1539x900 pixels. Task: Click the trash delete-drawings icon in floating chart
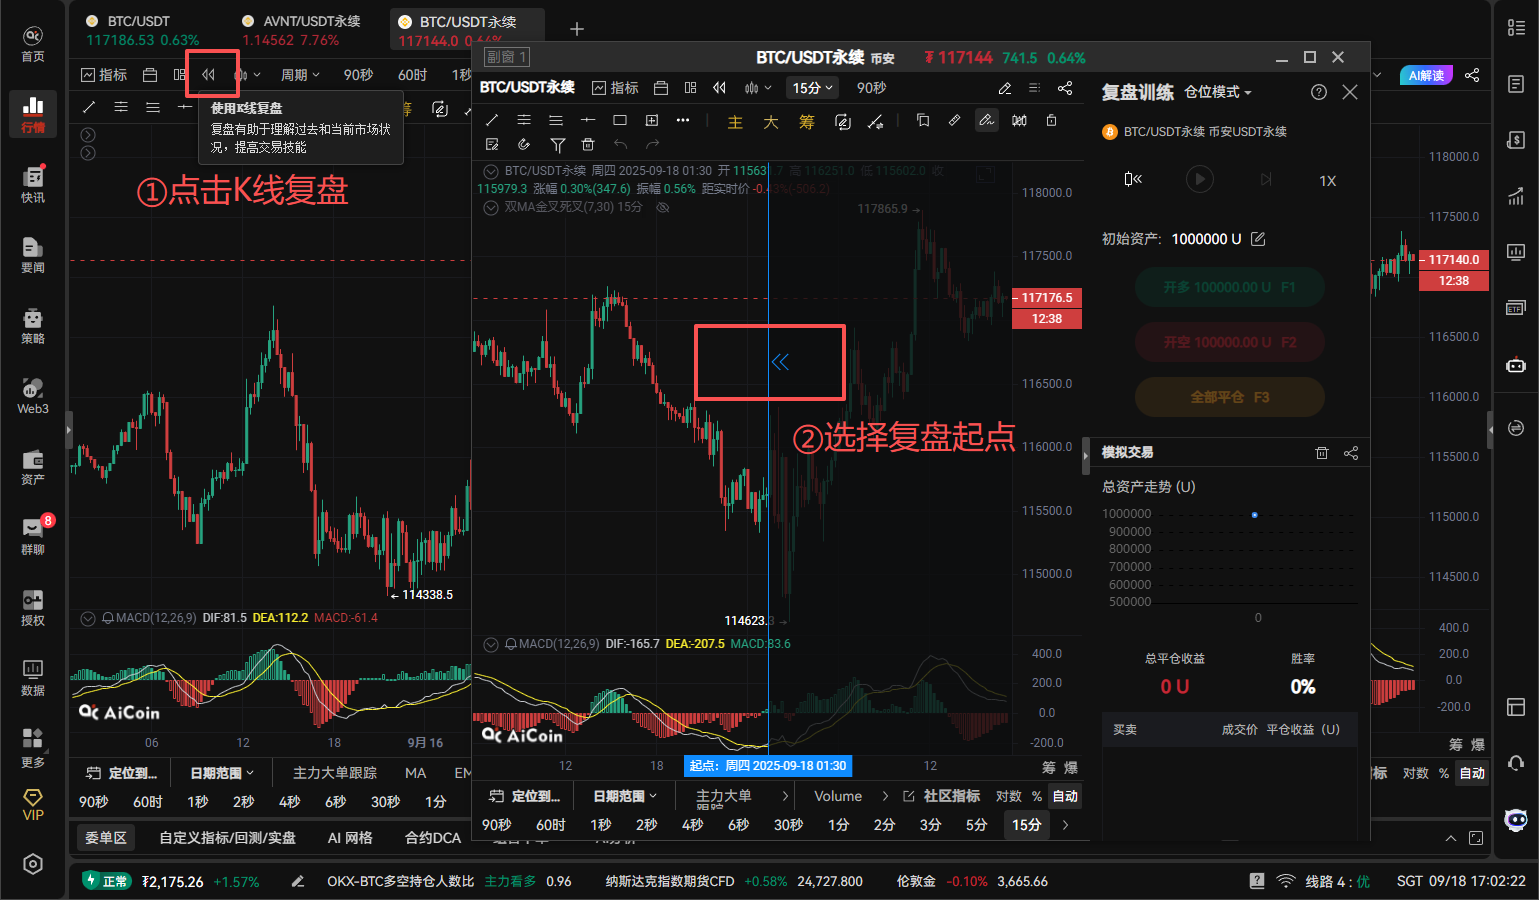(588, 145)
